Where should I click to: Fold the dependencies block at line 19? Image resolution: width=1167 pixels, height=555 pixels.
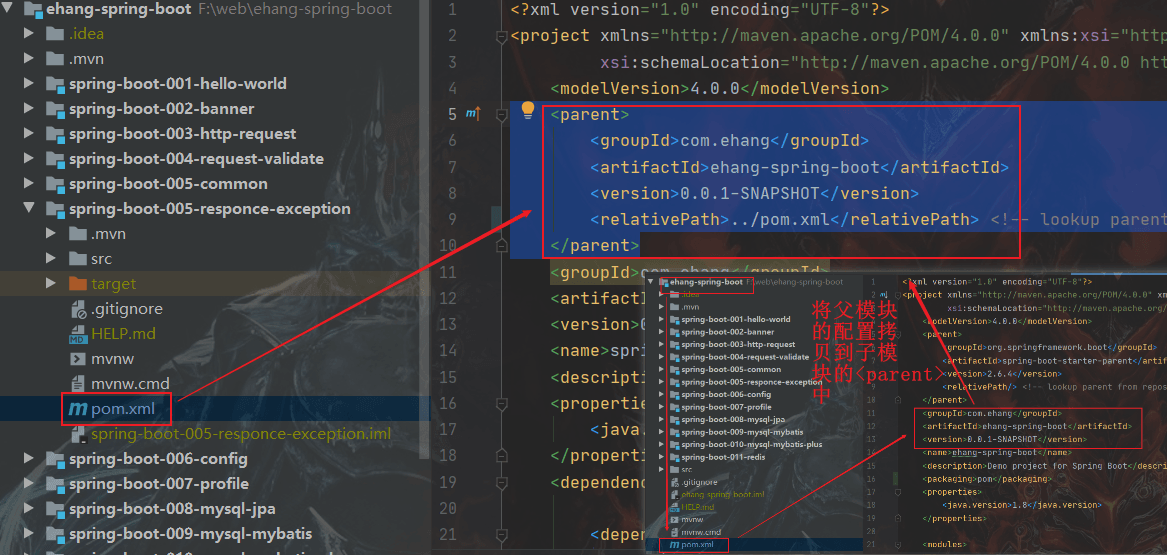pyautogui.click(x=501, y=482)
